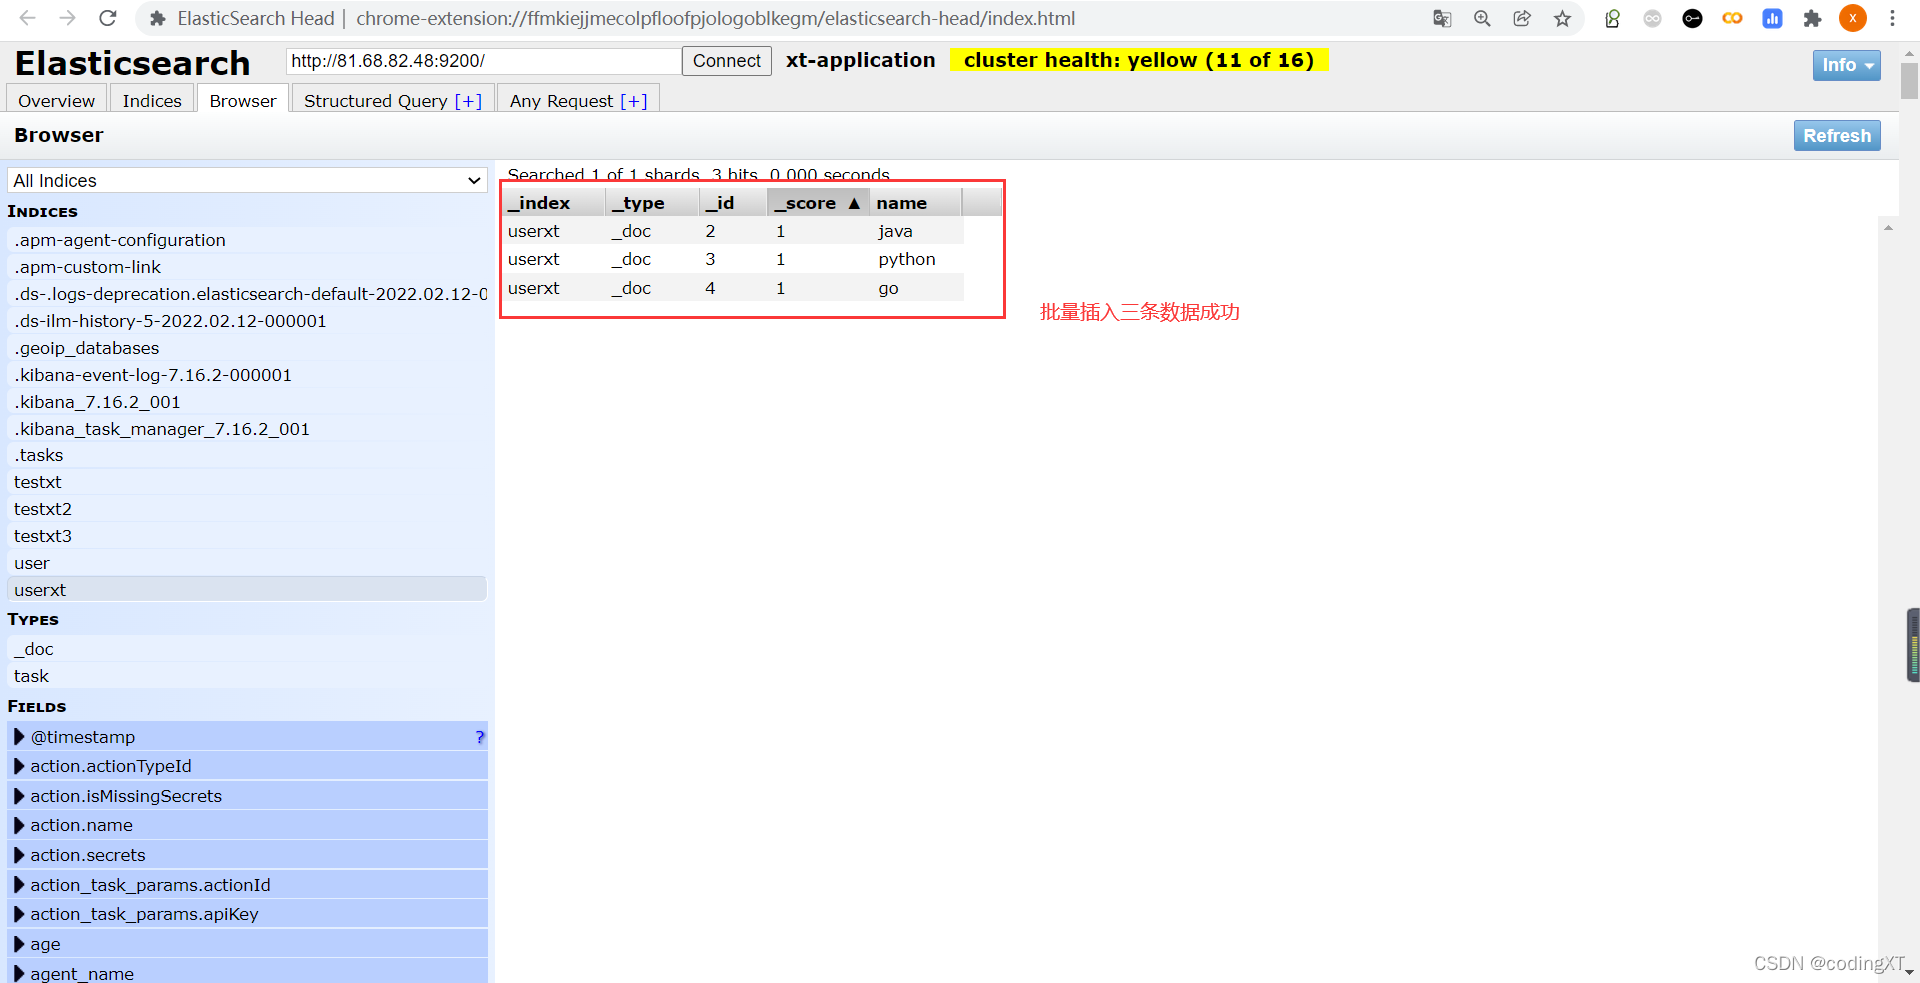The image size is (1920, 983).
Task: Click the Connect button
Action: click(x=727, y=61)
